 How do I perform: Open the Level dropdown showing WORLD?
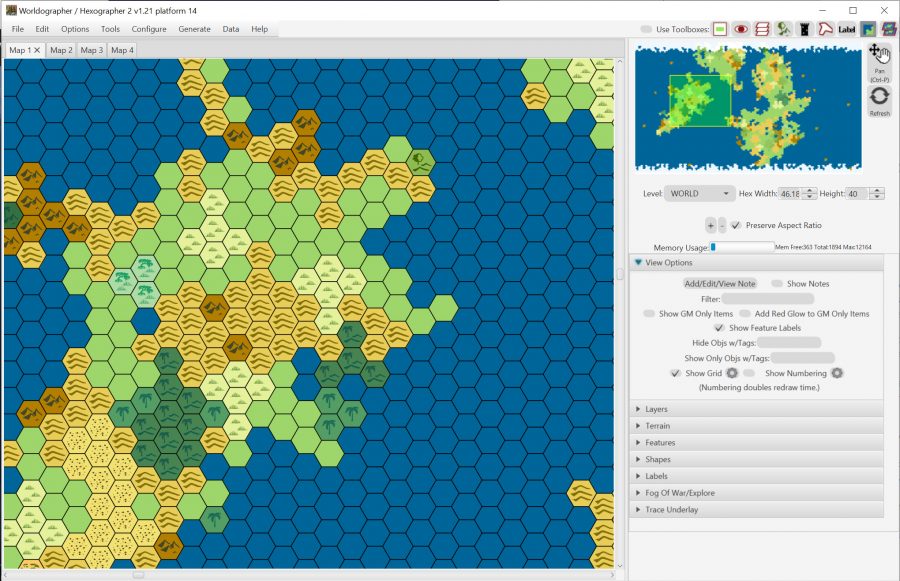699,193
